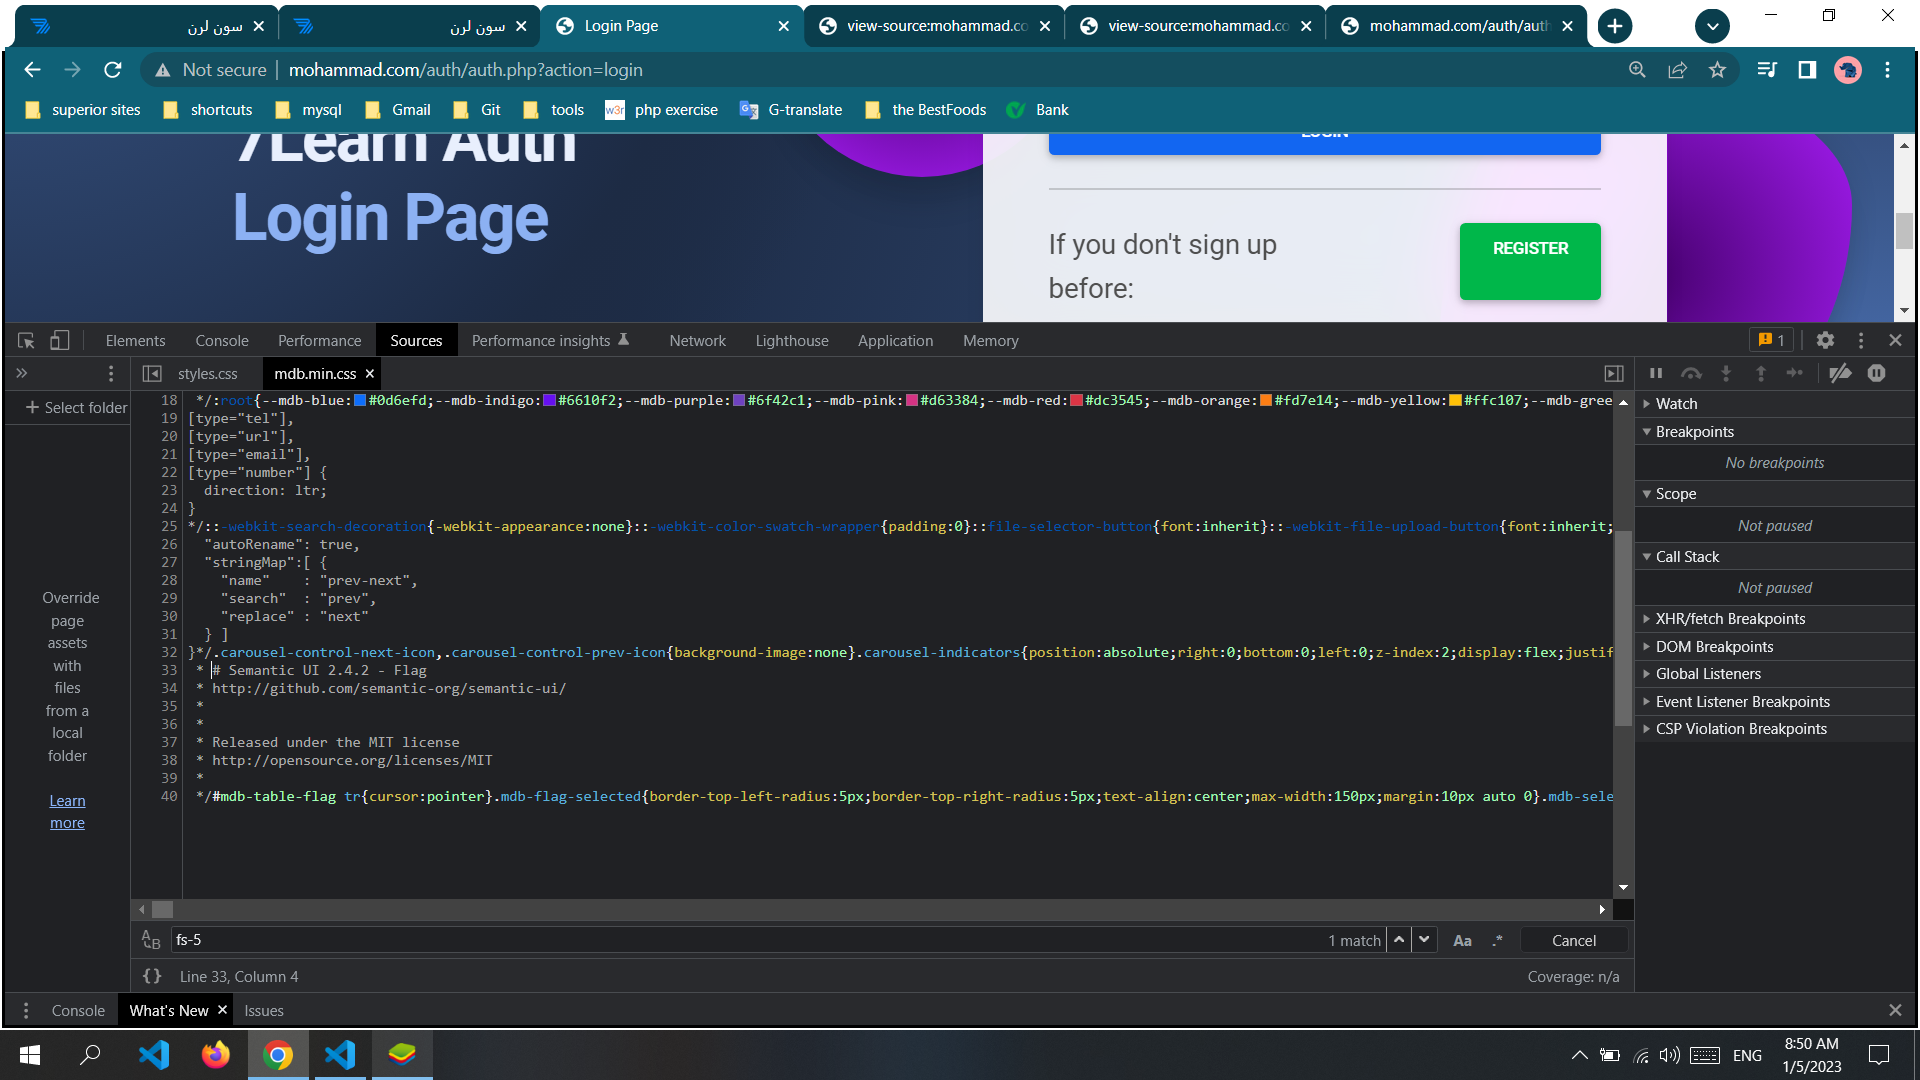The image size is (1920, 1080).
Task: Toggle pause on exceptions icon
Action: (1877, 373)
